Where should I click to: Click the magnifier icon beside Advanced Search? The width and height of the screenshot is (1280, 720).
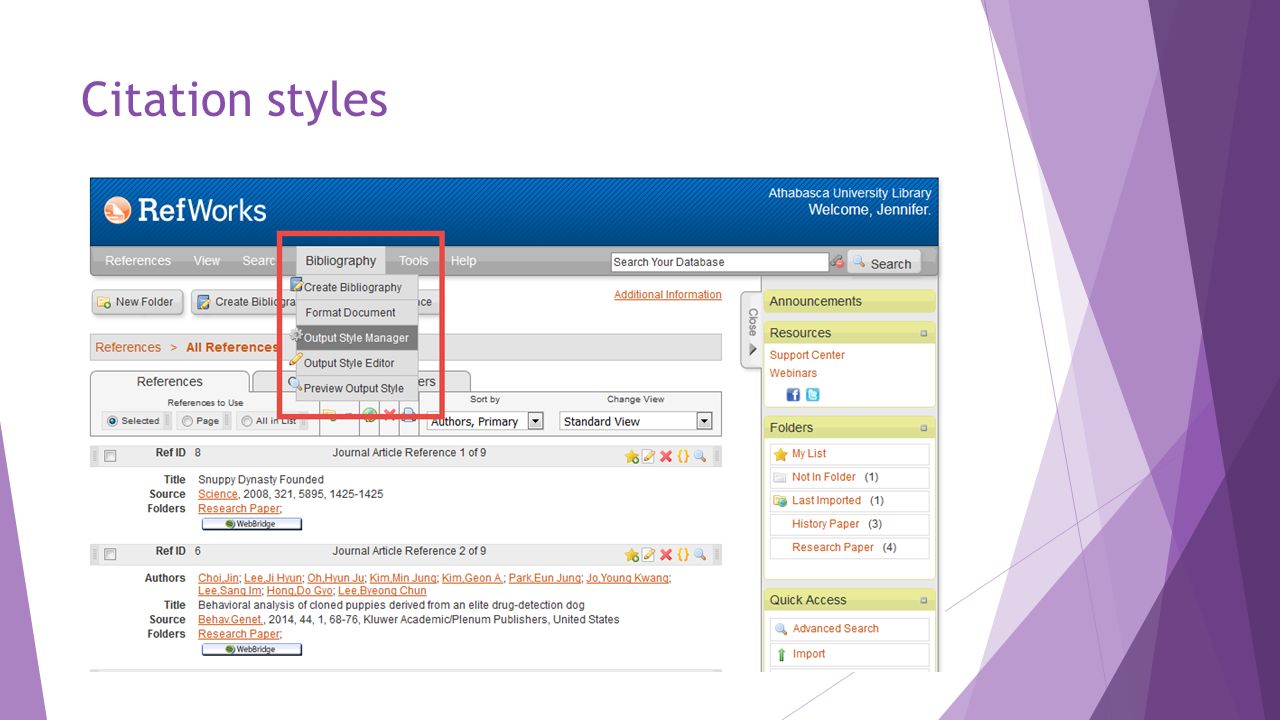tap(781, 629)
